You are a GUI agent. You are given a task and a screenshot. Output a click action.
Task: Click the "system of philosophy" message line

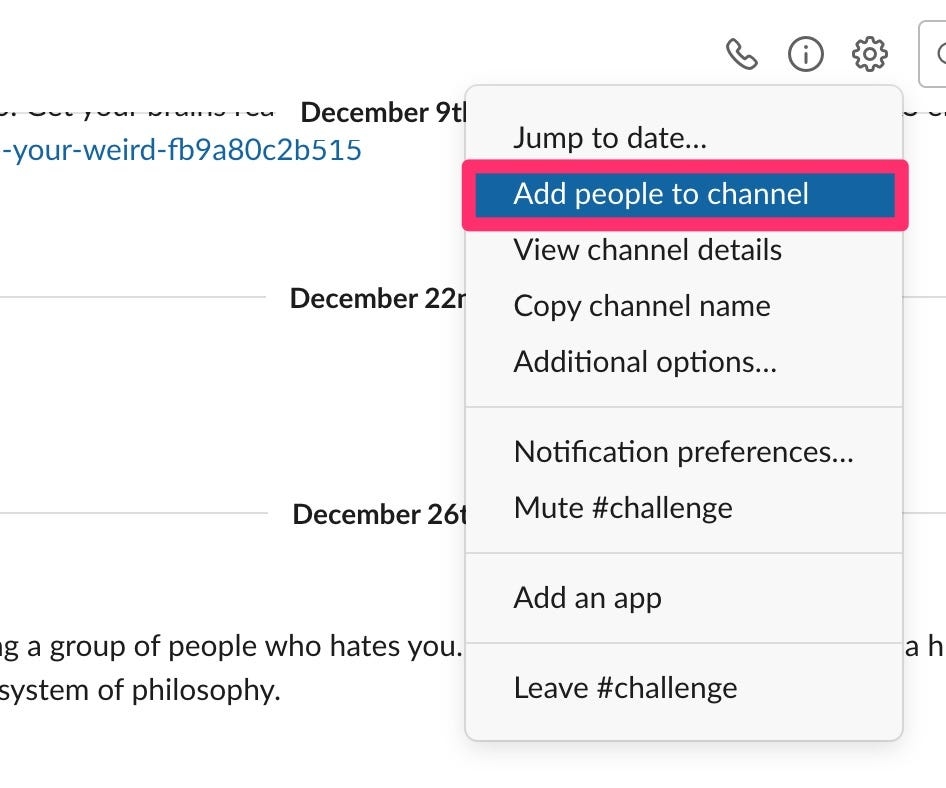tap(140, 691)
